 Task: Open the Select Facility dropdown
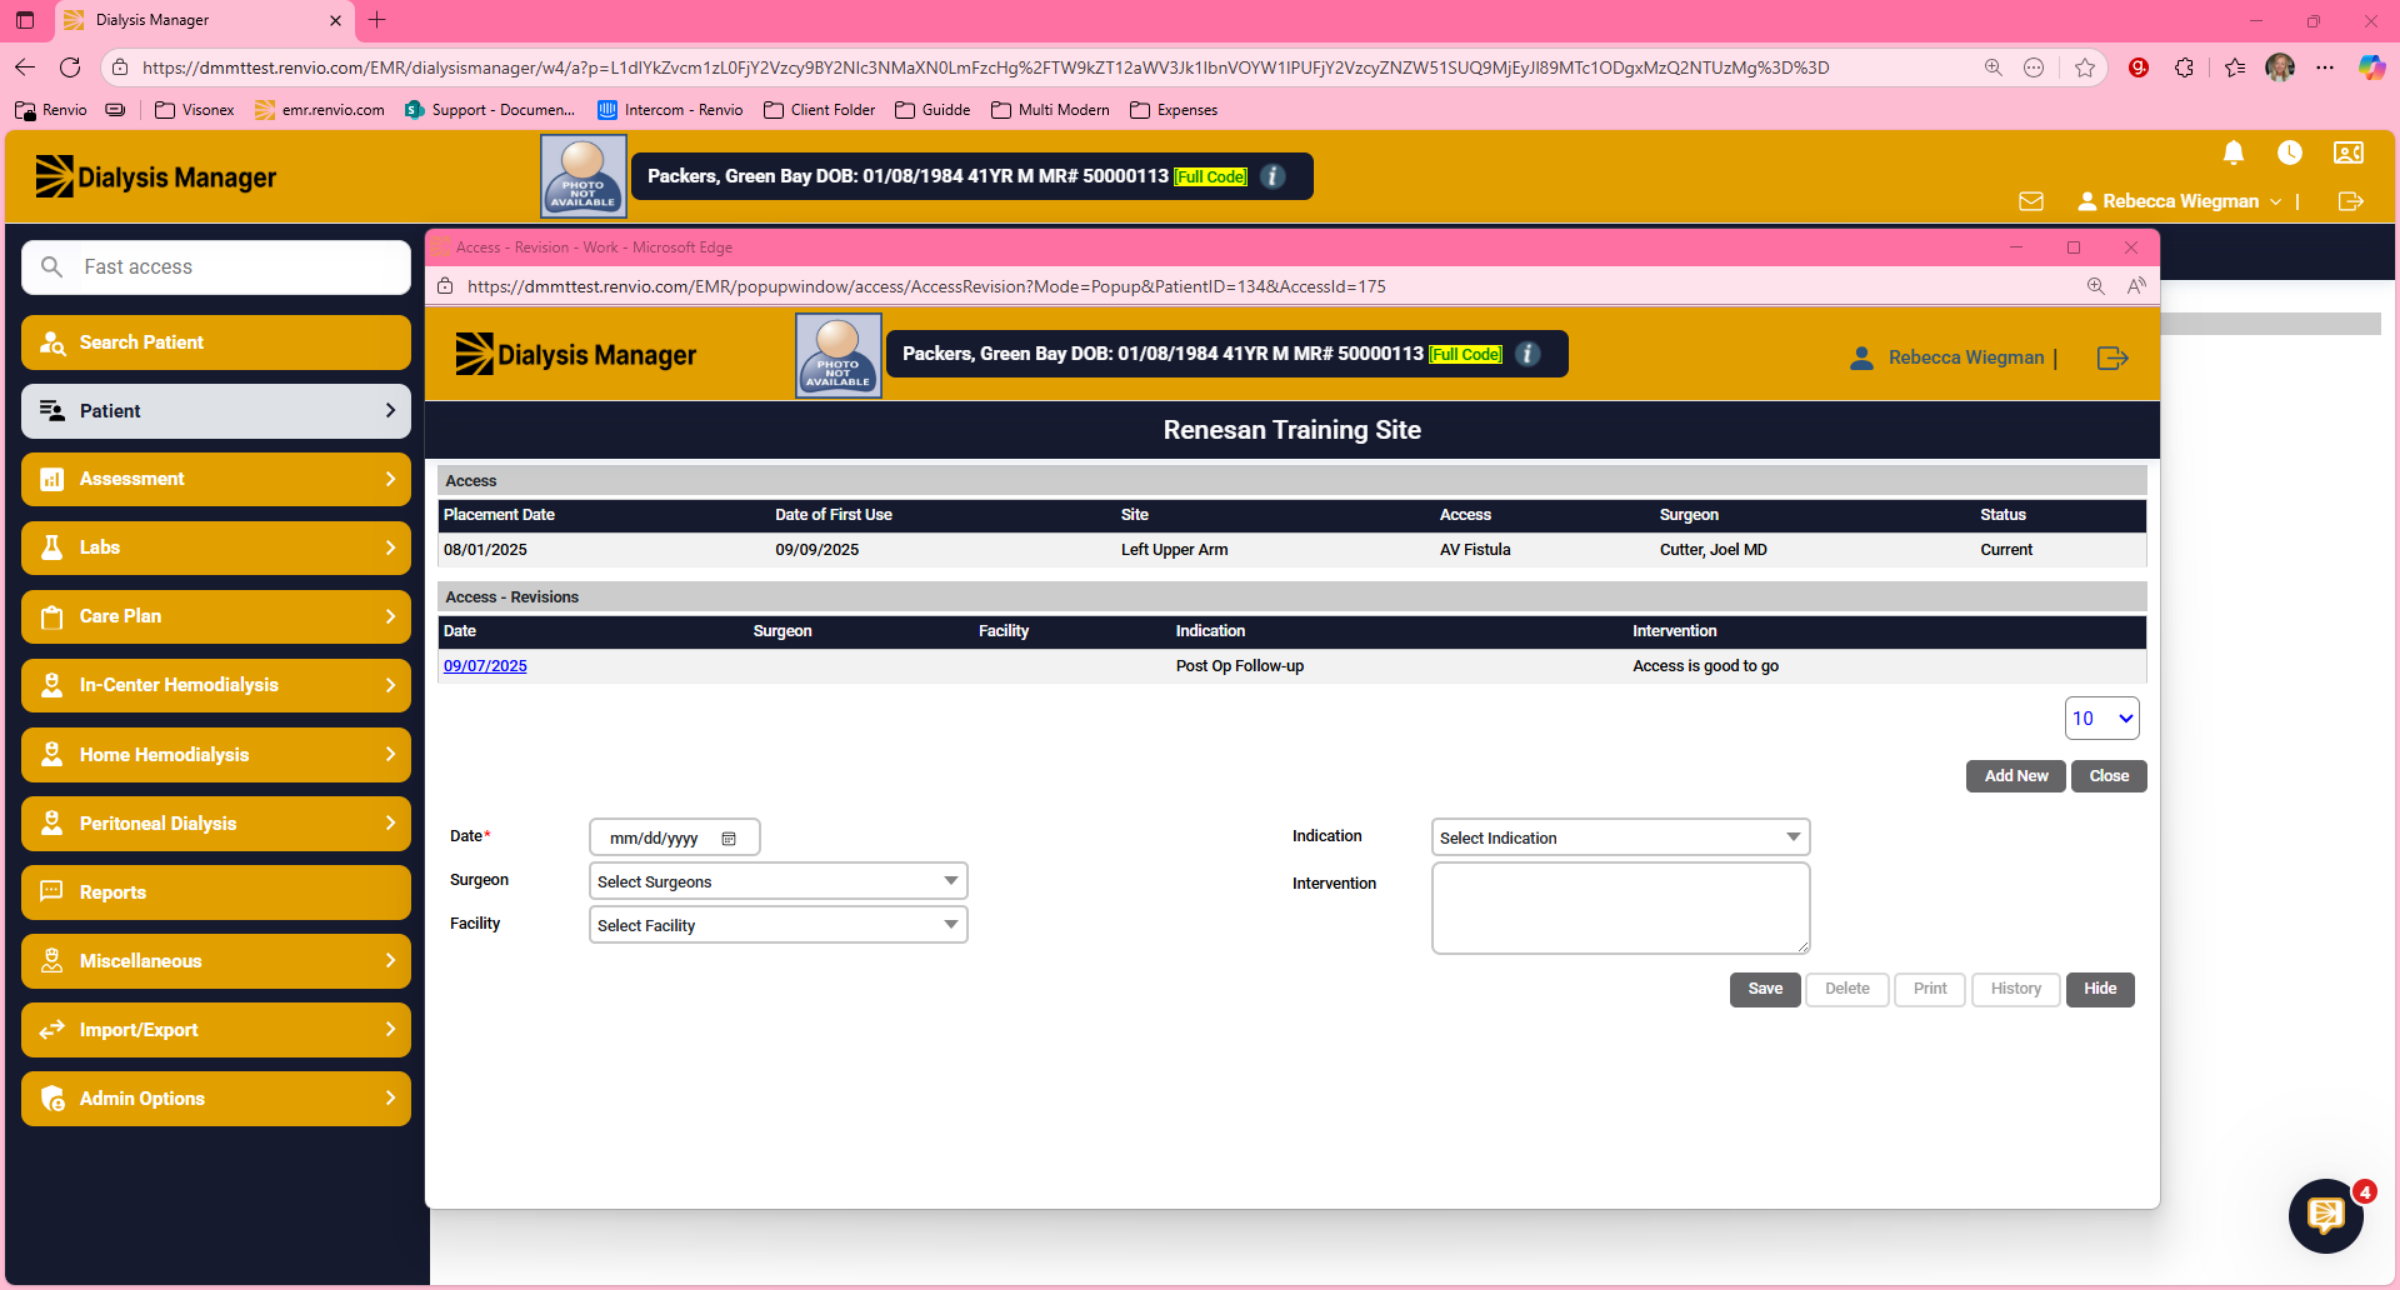tap(778, 925)
